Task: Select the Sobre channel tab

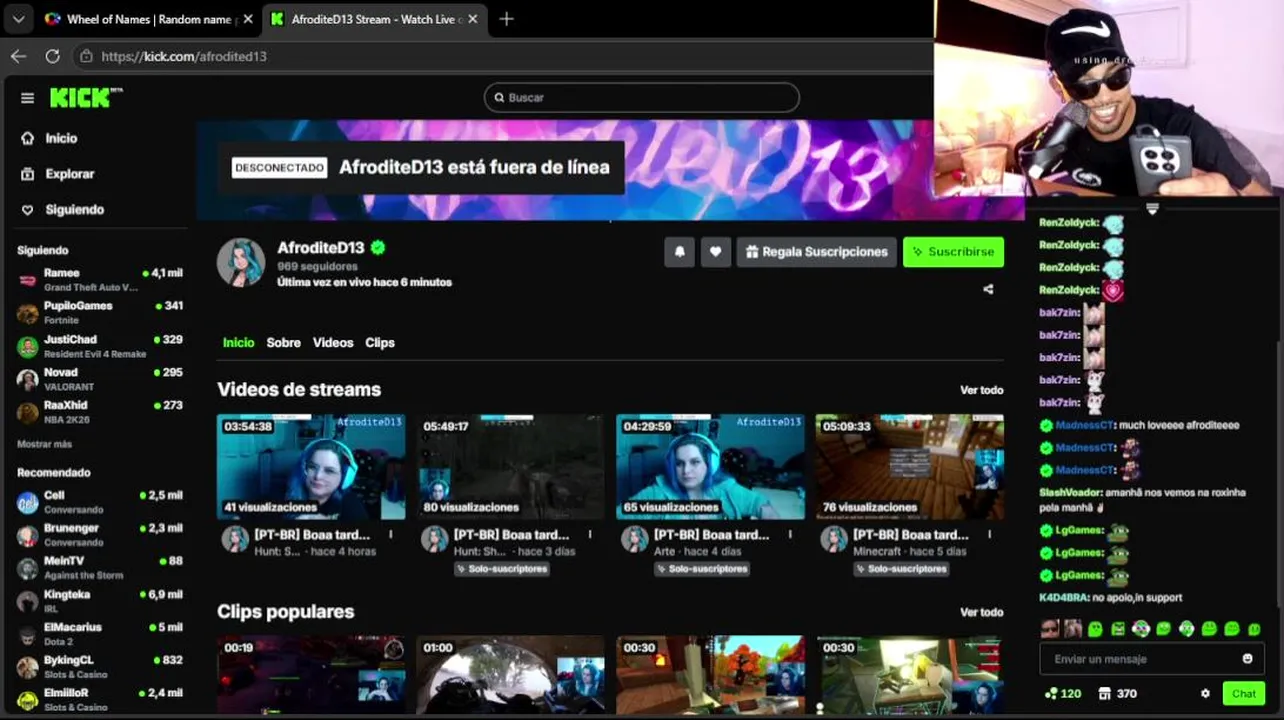Action: tap(283, 342)
